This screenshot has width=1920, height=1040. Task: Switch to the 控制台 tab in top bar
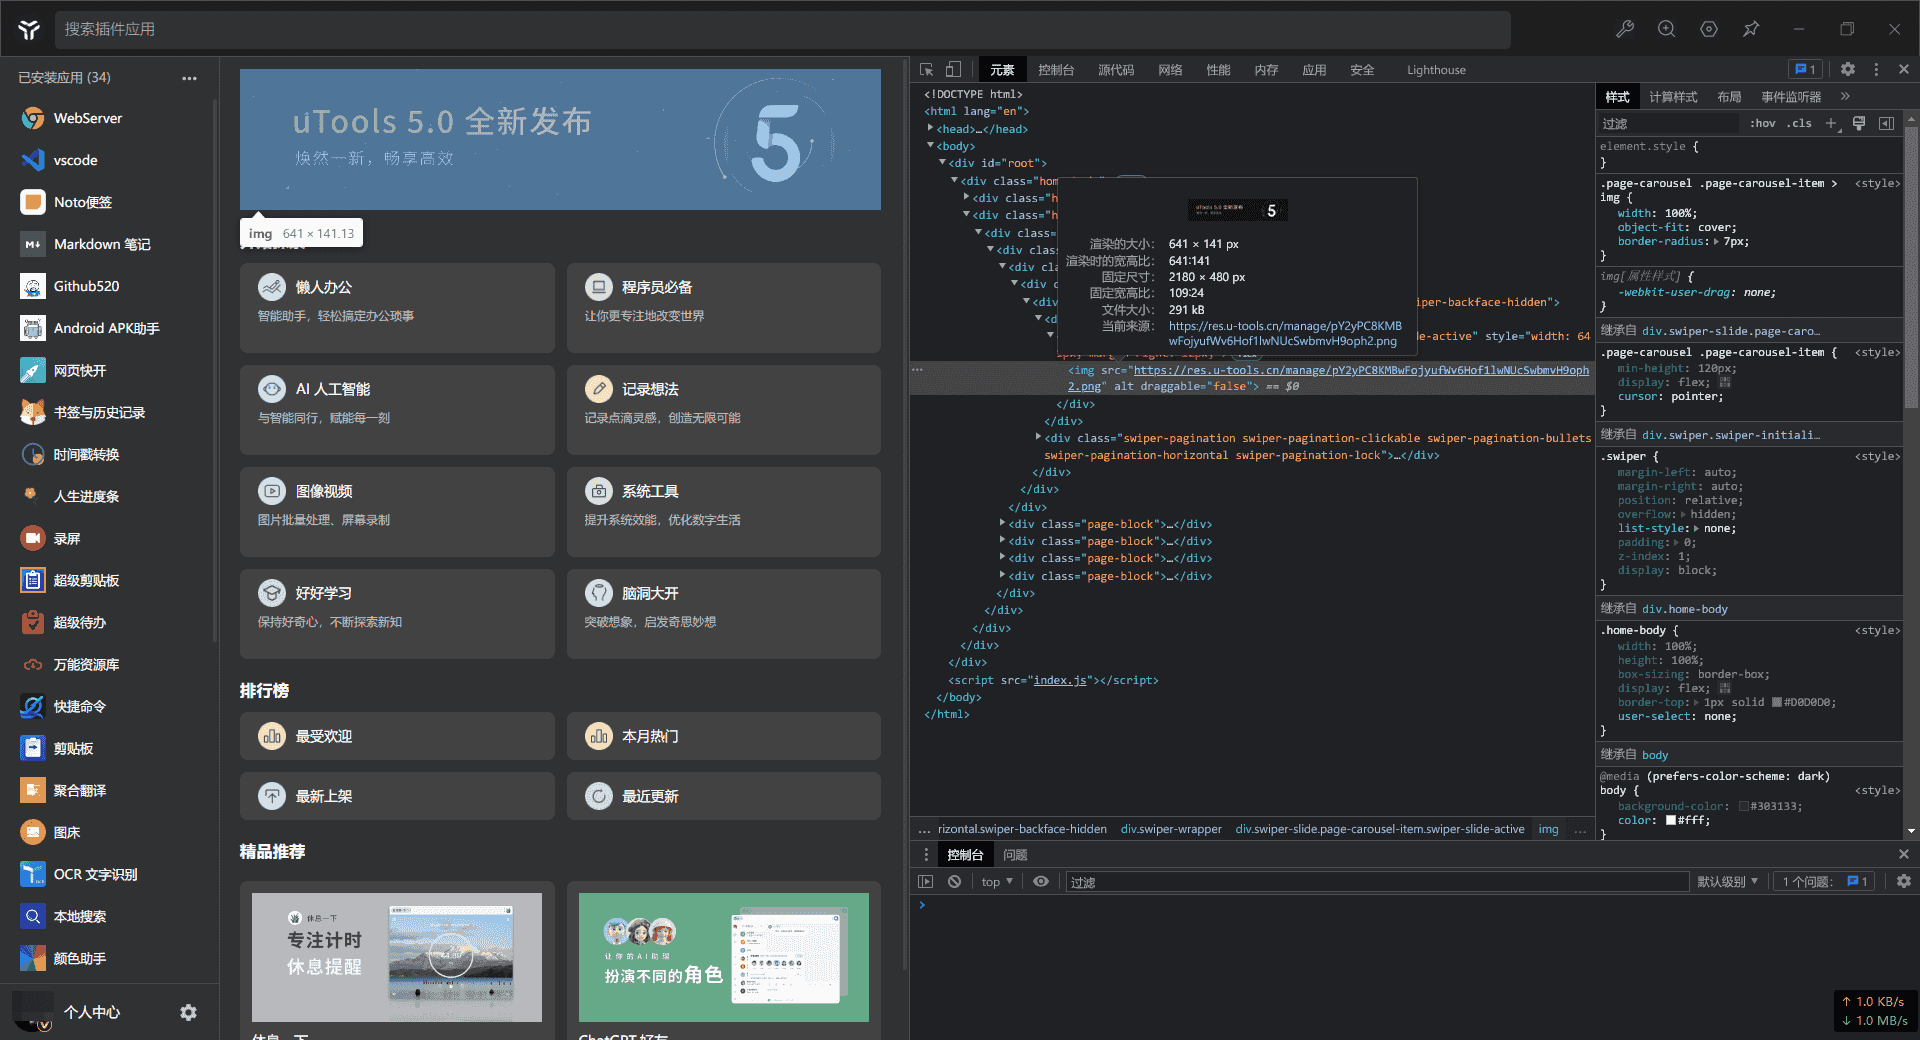point(1056,70)
